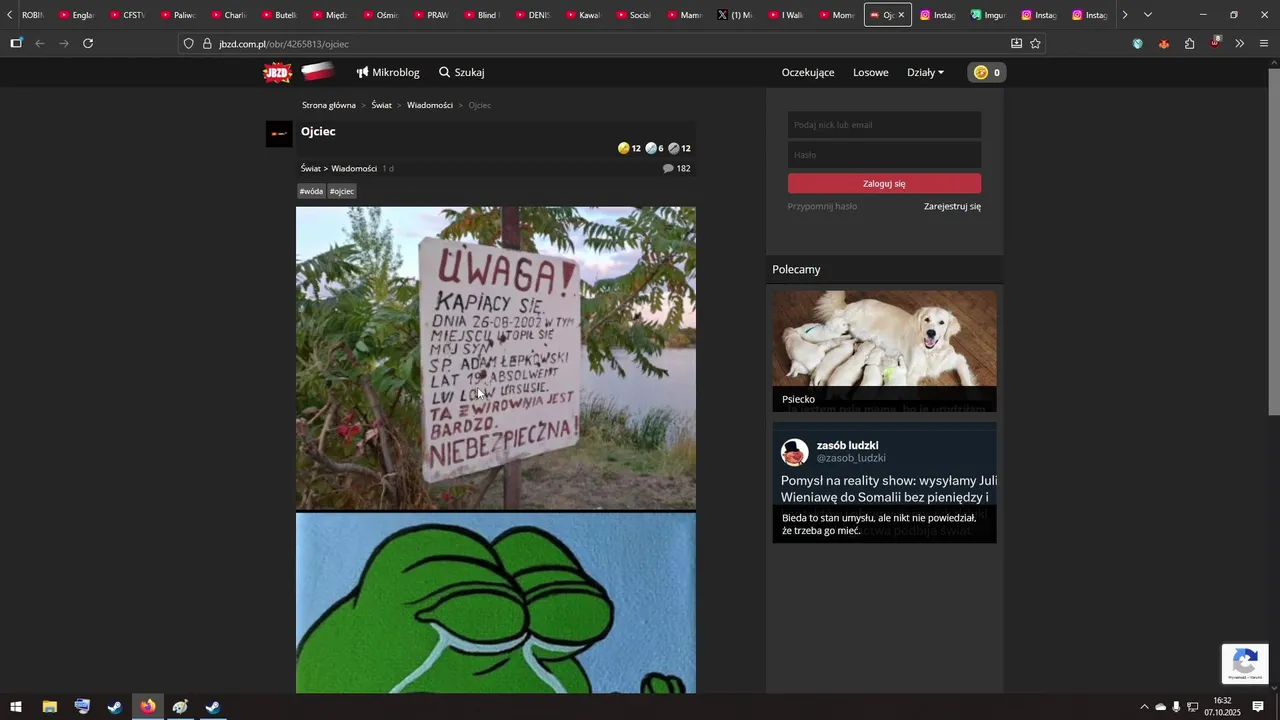Click the tracking protection shield icon
The width and height of the screenshot is (1280, 720).
188,44
